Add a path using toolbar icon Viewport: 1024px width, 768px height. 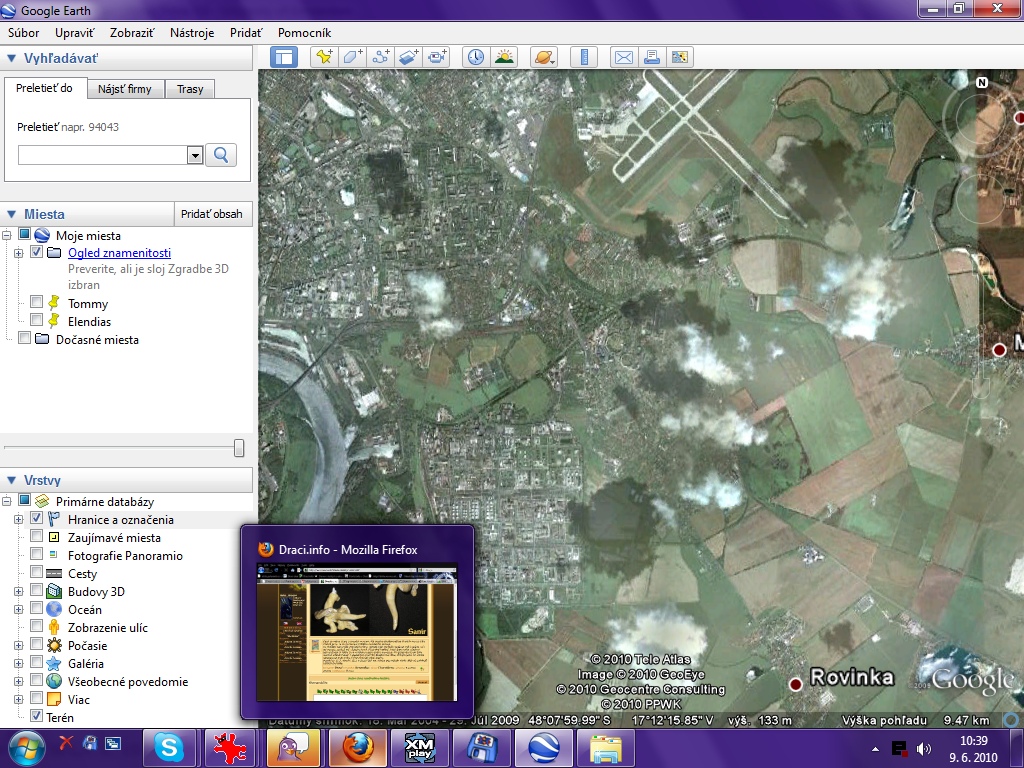380,57
